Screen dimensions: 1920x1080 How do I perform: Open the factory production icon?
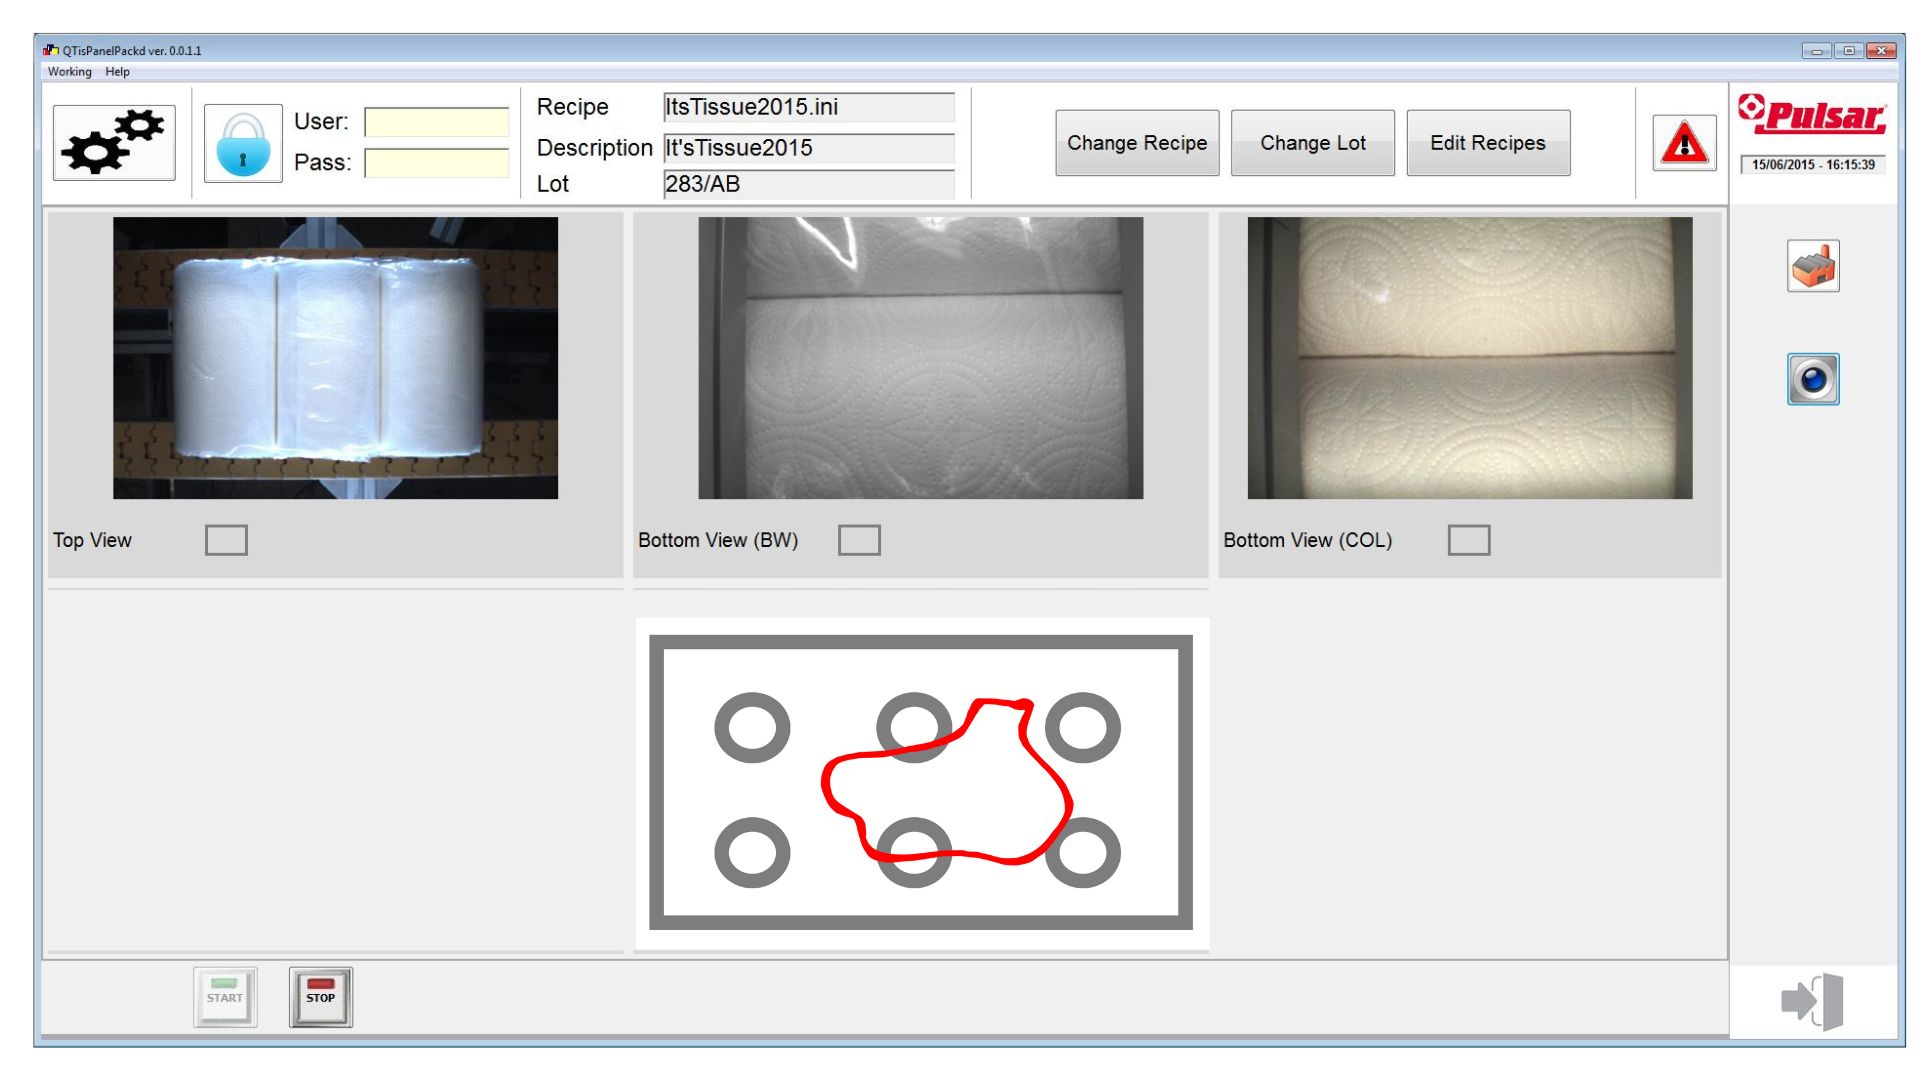tap(1813, 266)
